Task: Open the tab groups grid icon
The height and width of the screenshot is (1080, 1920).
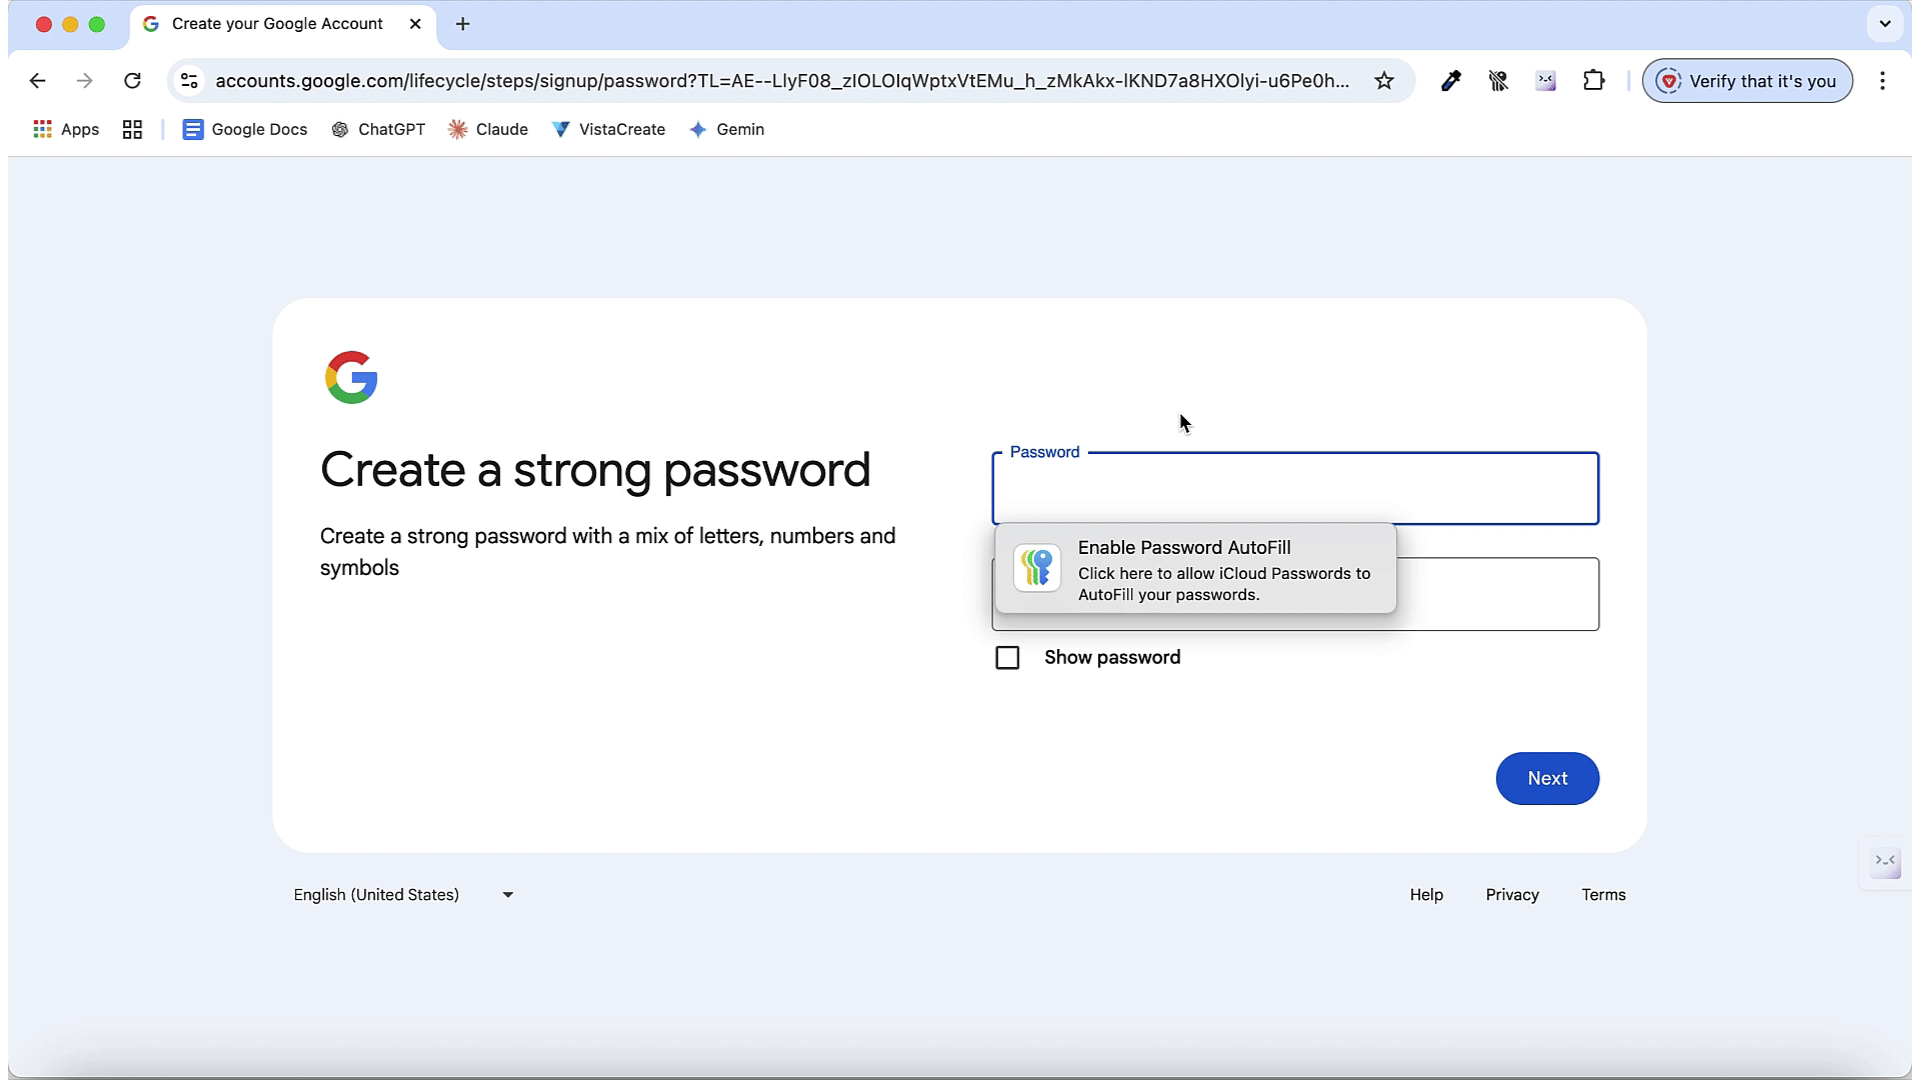Action: tap(132, 129)
